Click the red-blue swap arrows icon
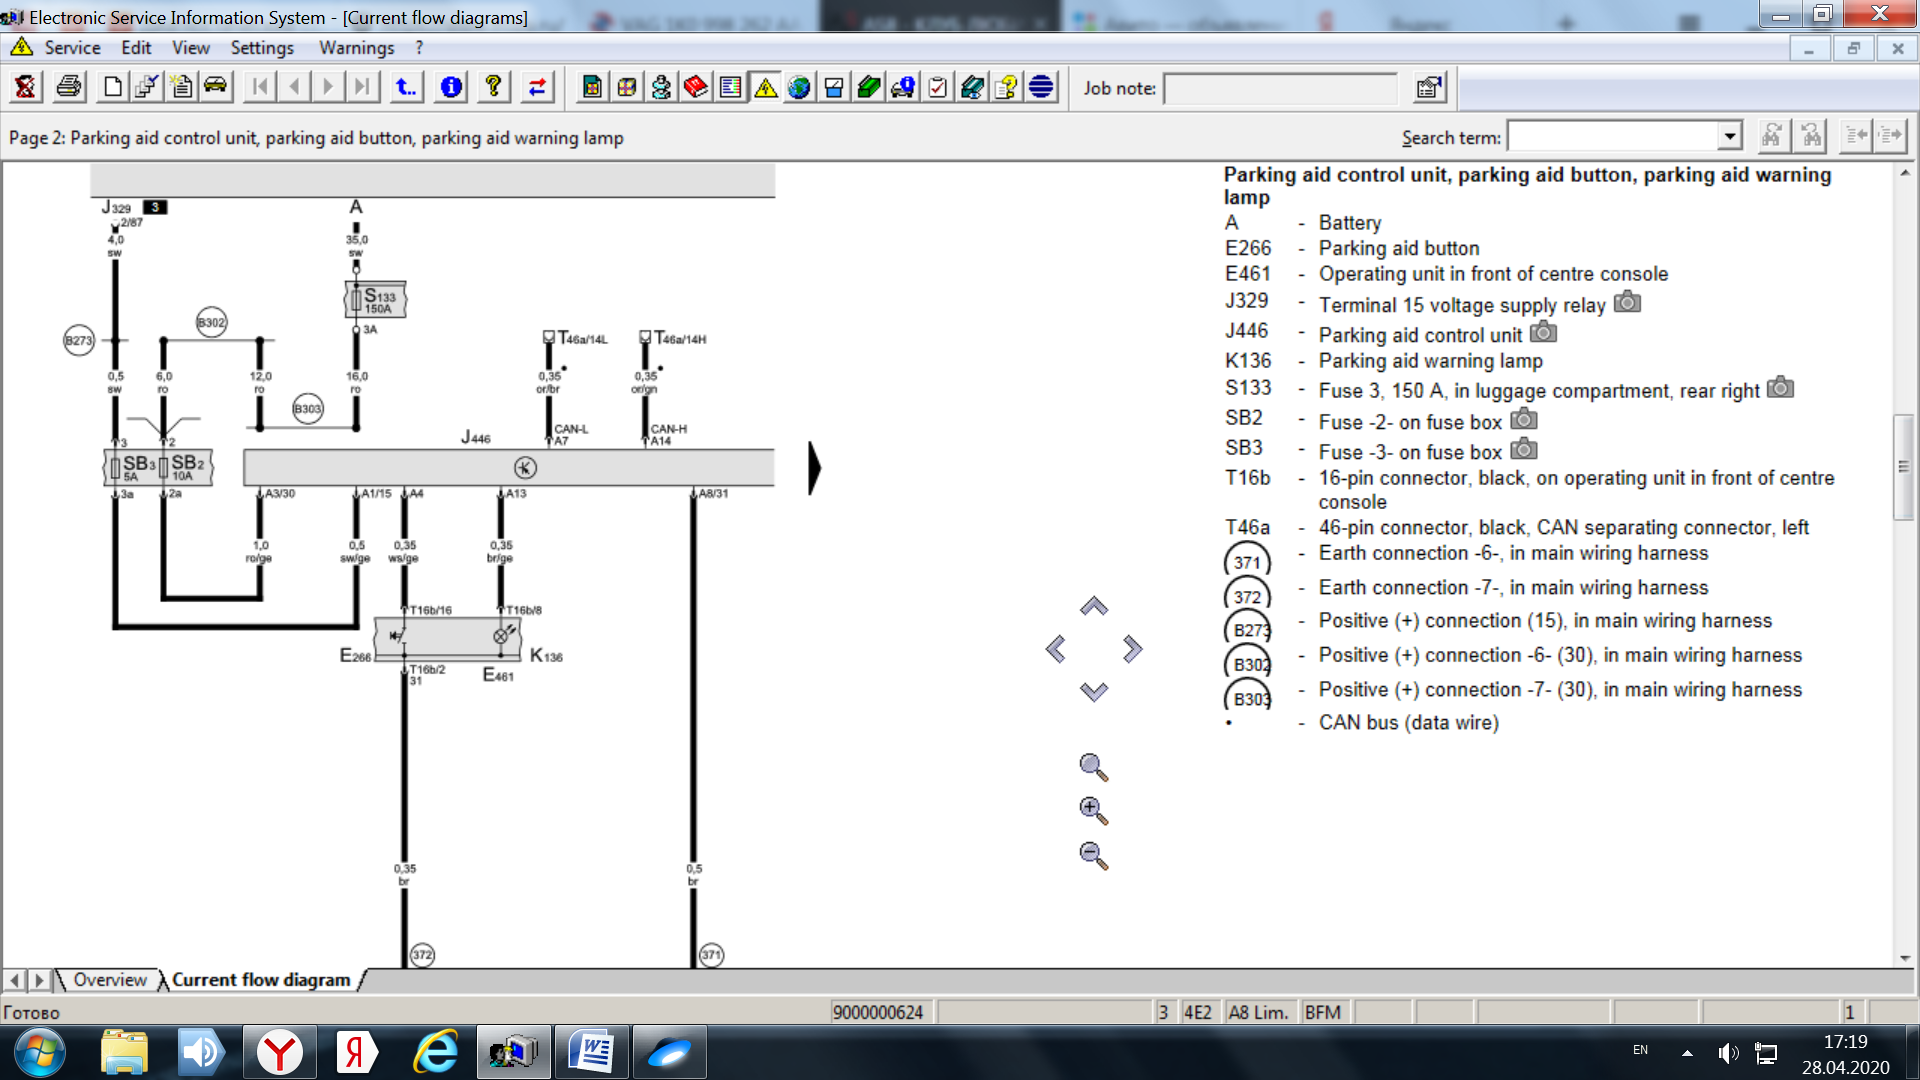 tap(537, 87)
